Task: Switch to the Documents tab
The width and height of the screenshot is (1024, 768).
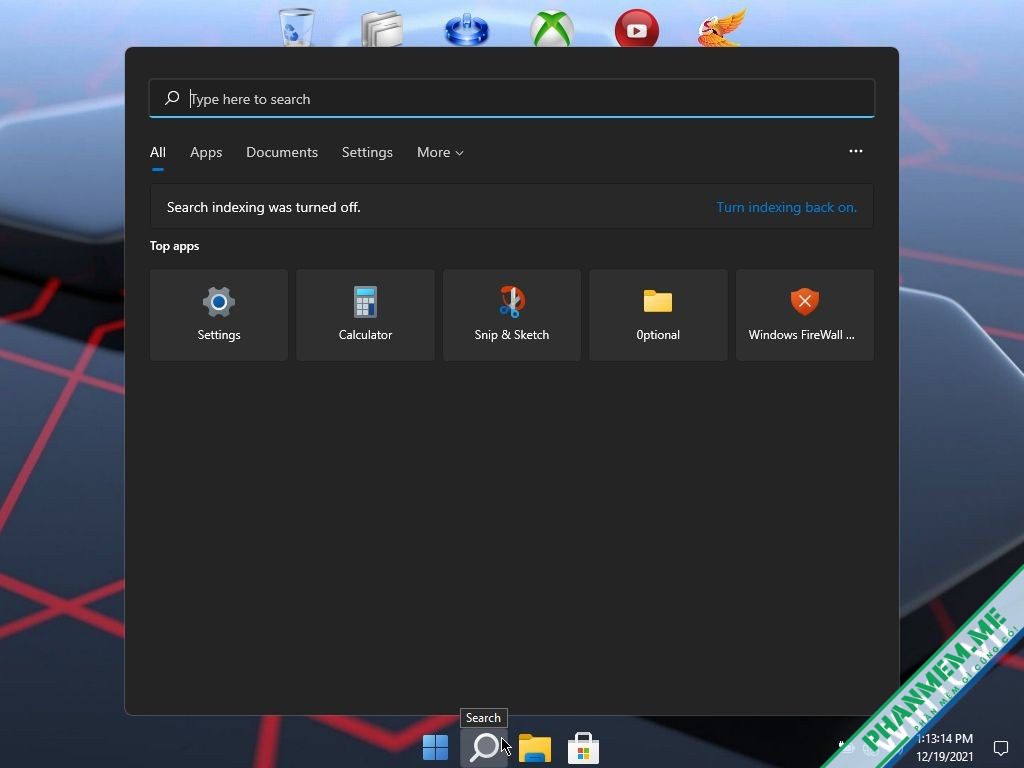Action: [x=281, y=152]
